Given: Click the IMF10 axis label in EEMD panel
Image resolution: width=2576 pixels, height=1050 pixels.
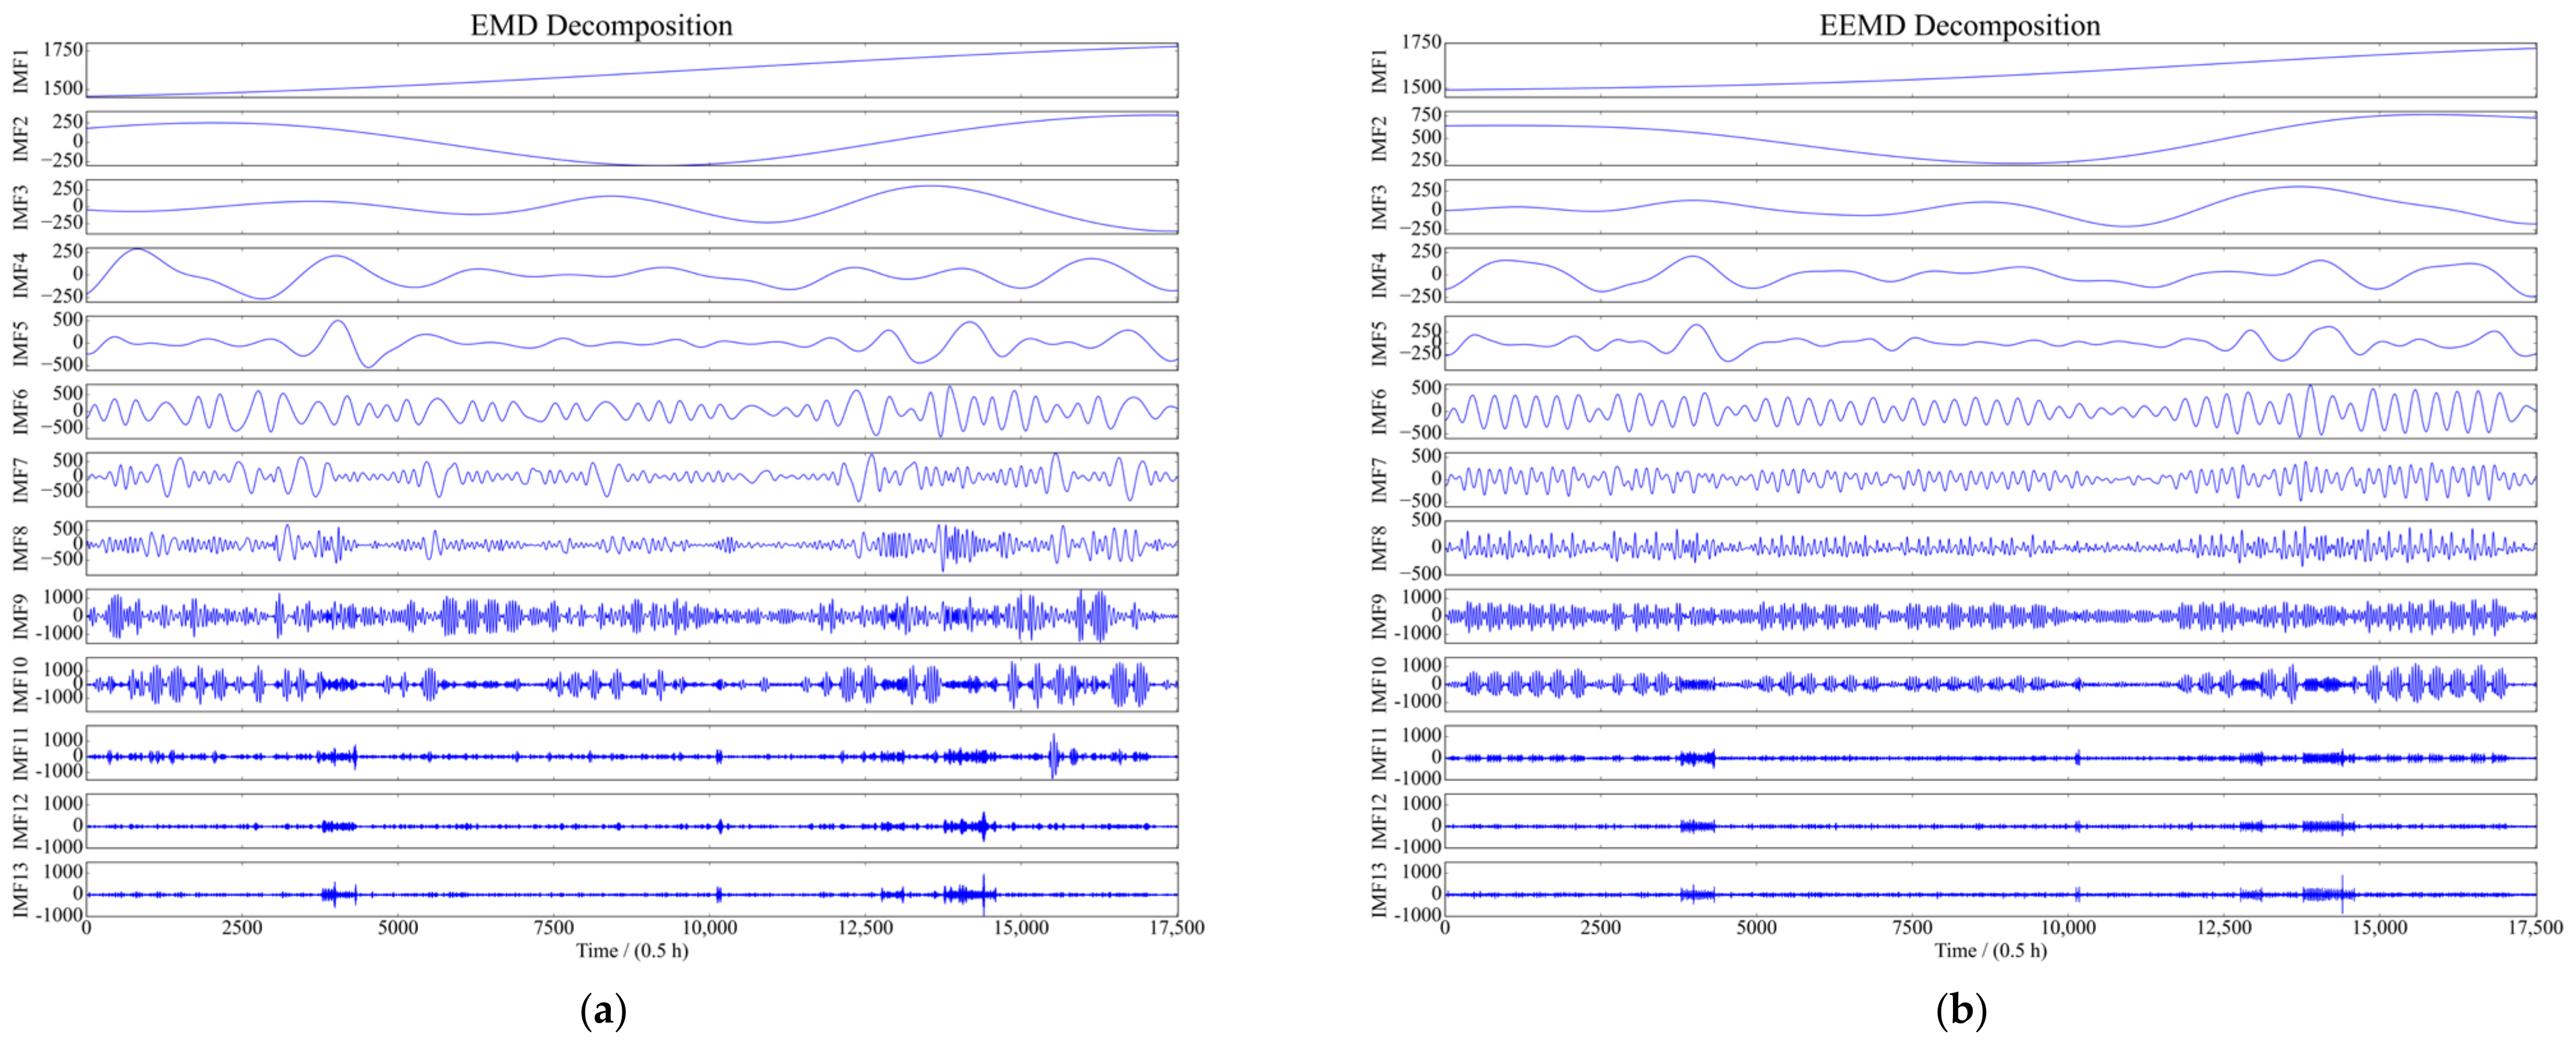Looking at the screenshot, I should pos(1379,685).
